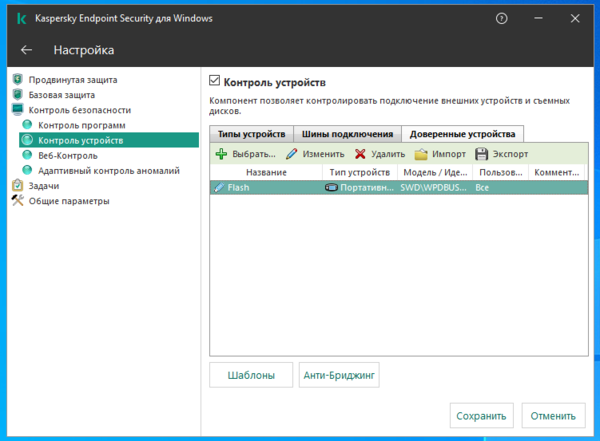Viewport: 600px width, 441px height.
Task: Click the Общие параметры tools icon
Action: coord(17,200)
